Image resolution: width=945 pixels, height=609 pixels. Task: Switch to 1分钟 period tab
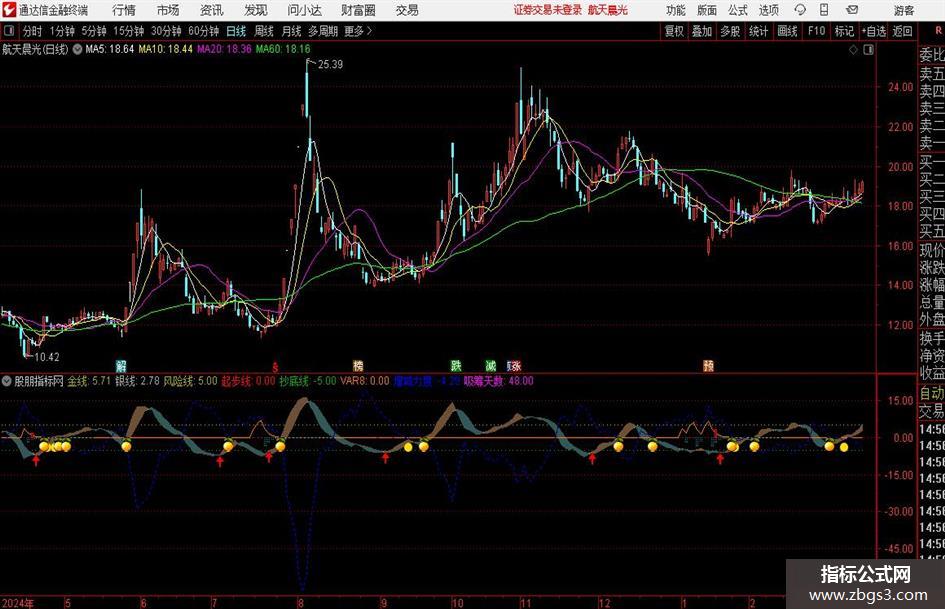(61, 31)
